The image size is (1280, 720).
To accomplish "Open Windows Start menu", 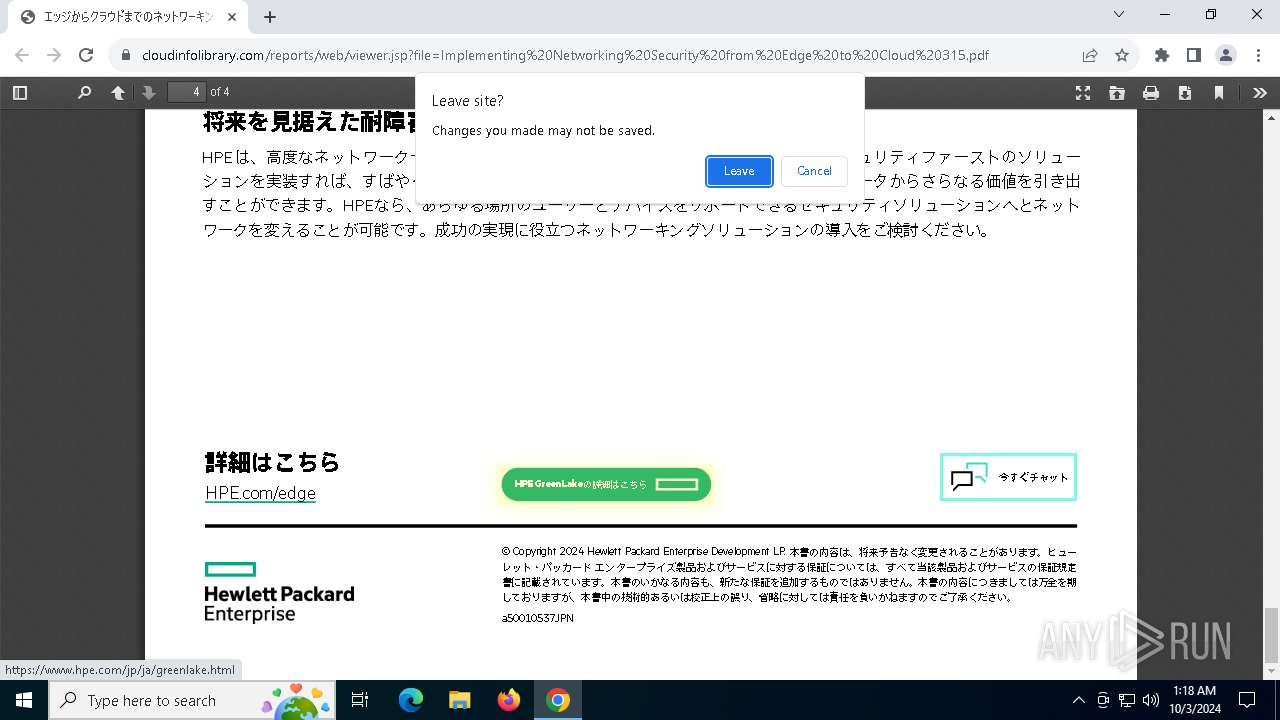I will tap(23, 700).
